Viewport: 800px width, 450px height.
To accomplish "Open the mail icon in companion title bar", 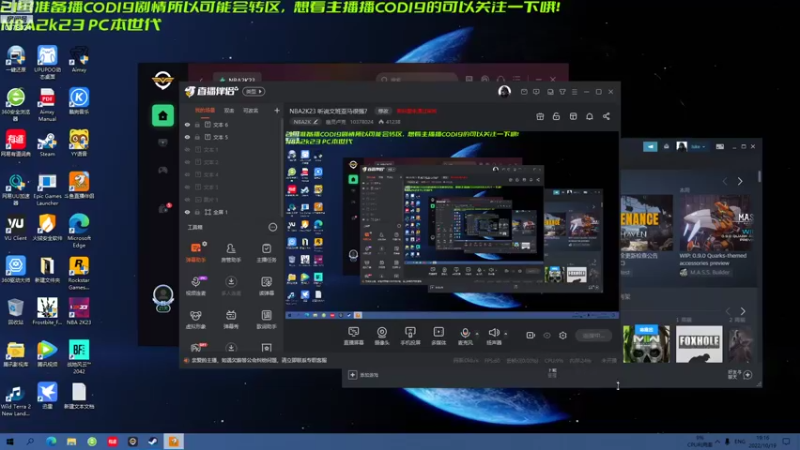I will coord(524,92).
